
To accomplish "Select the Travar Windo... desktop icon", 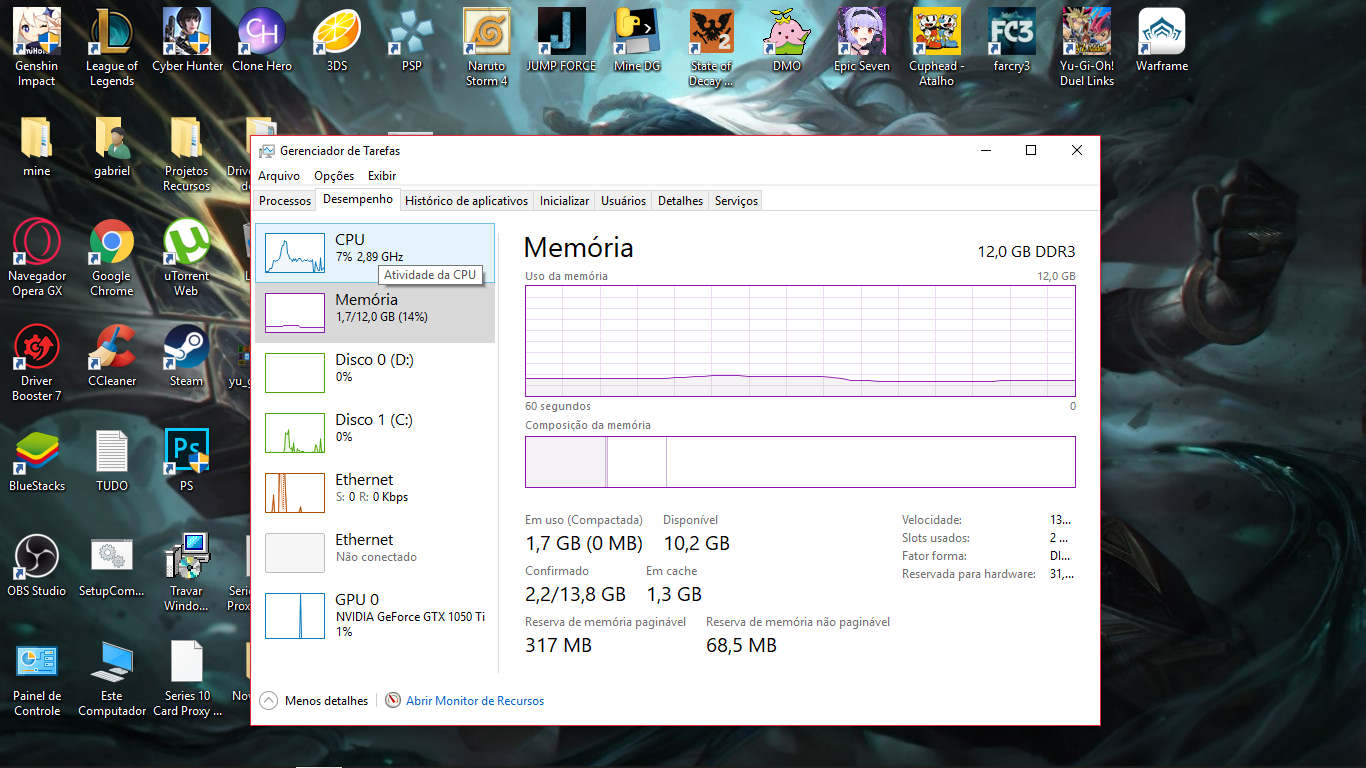I will tap(187, 572).
